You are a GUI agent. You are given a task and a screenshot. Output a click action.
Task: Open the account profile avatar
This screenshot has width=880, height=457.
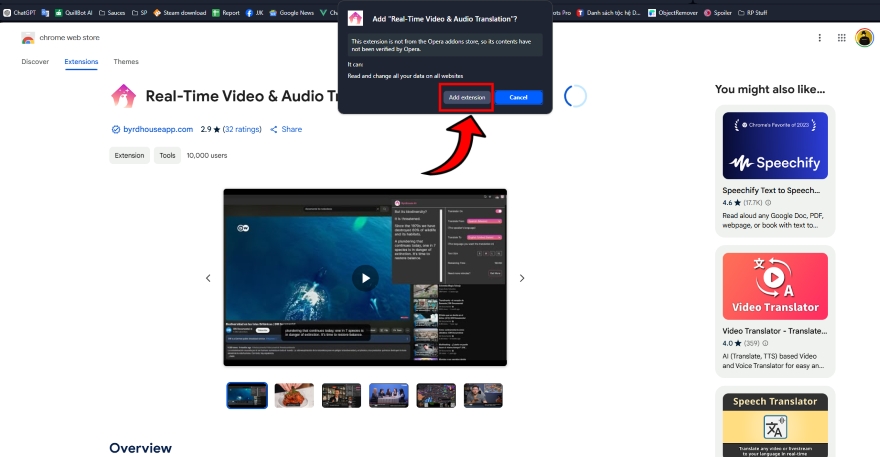pos(864,38)
